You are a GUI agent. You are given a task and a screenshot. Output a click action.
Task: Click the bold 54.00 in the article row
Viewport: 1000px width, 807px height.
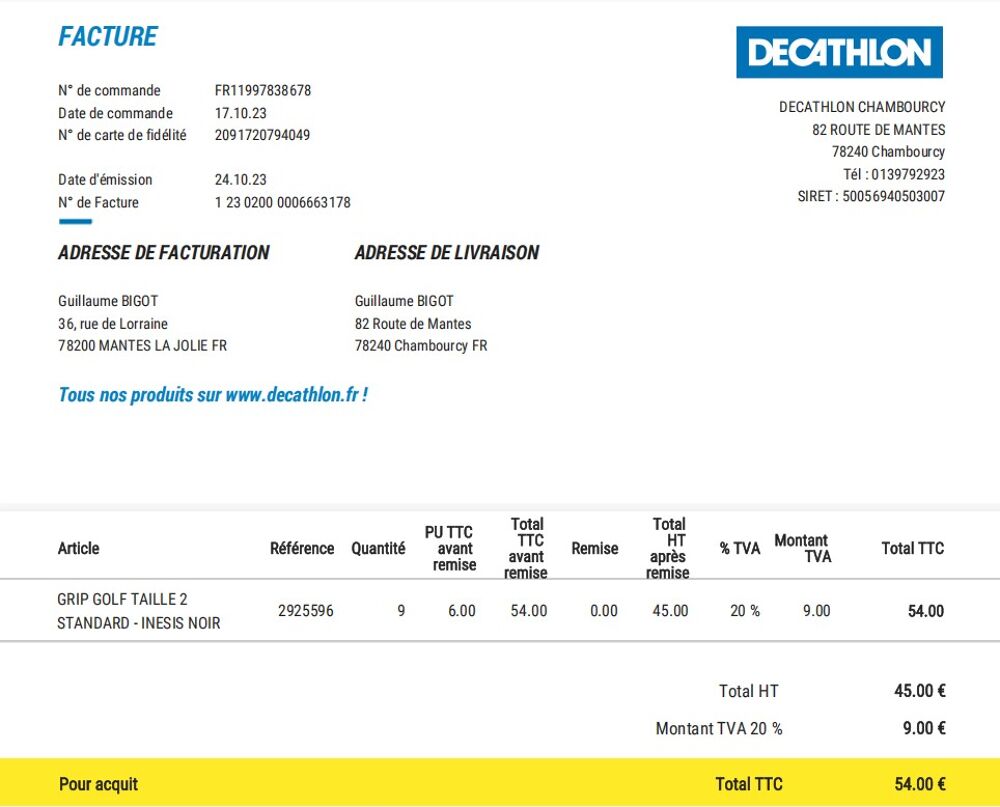point(926,611)
